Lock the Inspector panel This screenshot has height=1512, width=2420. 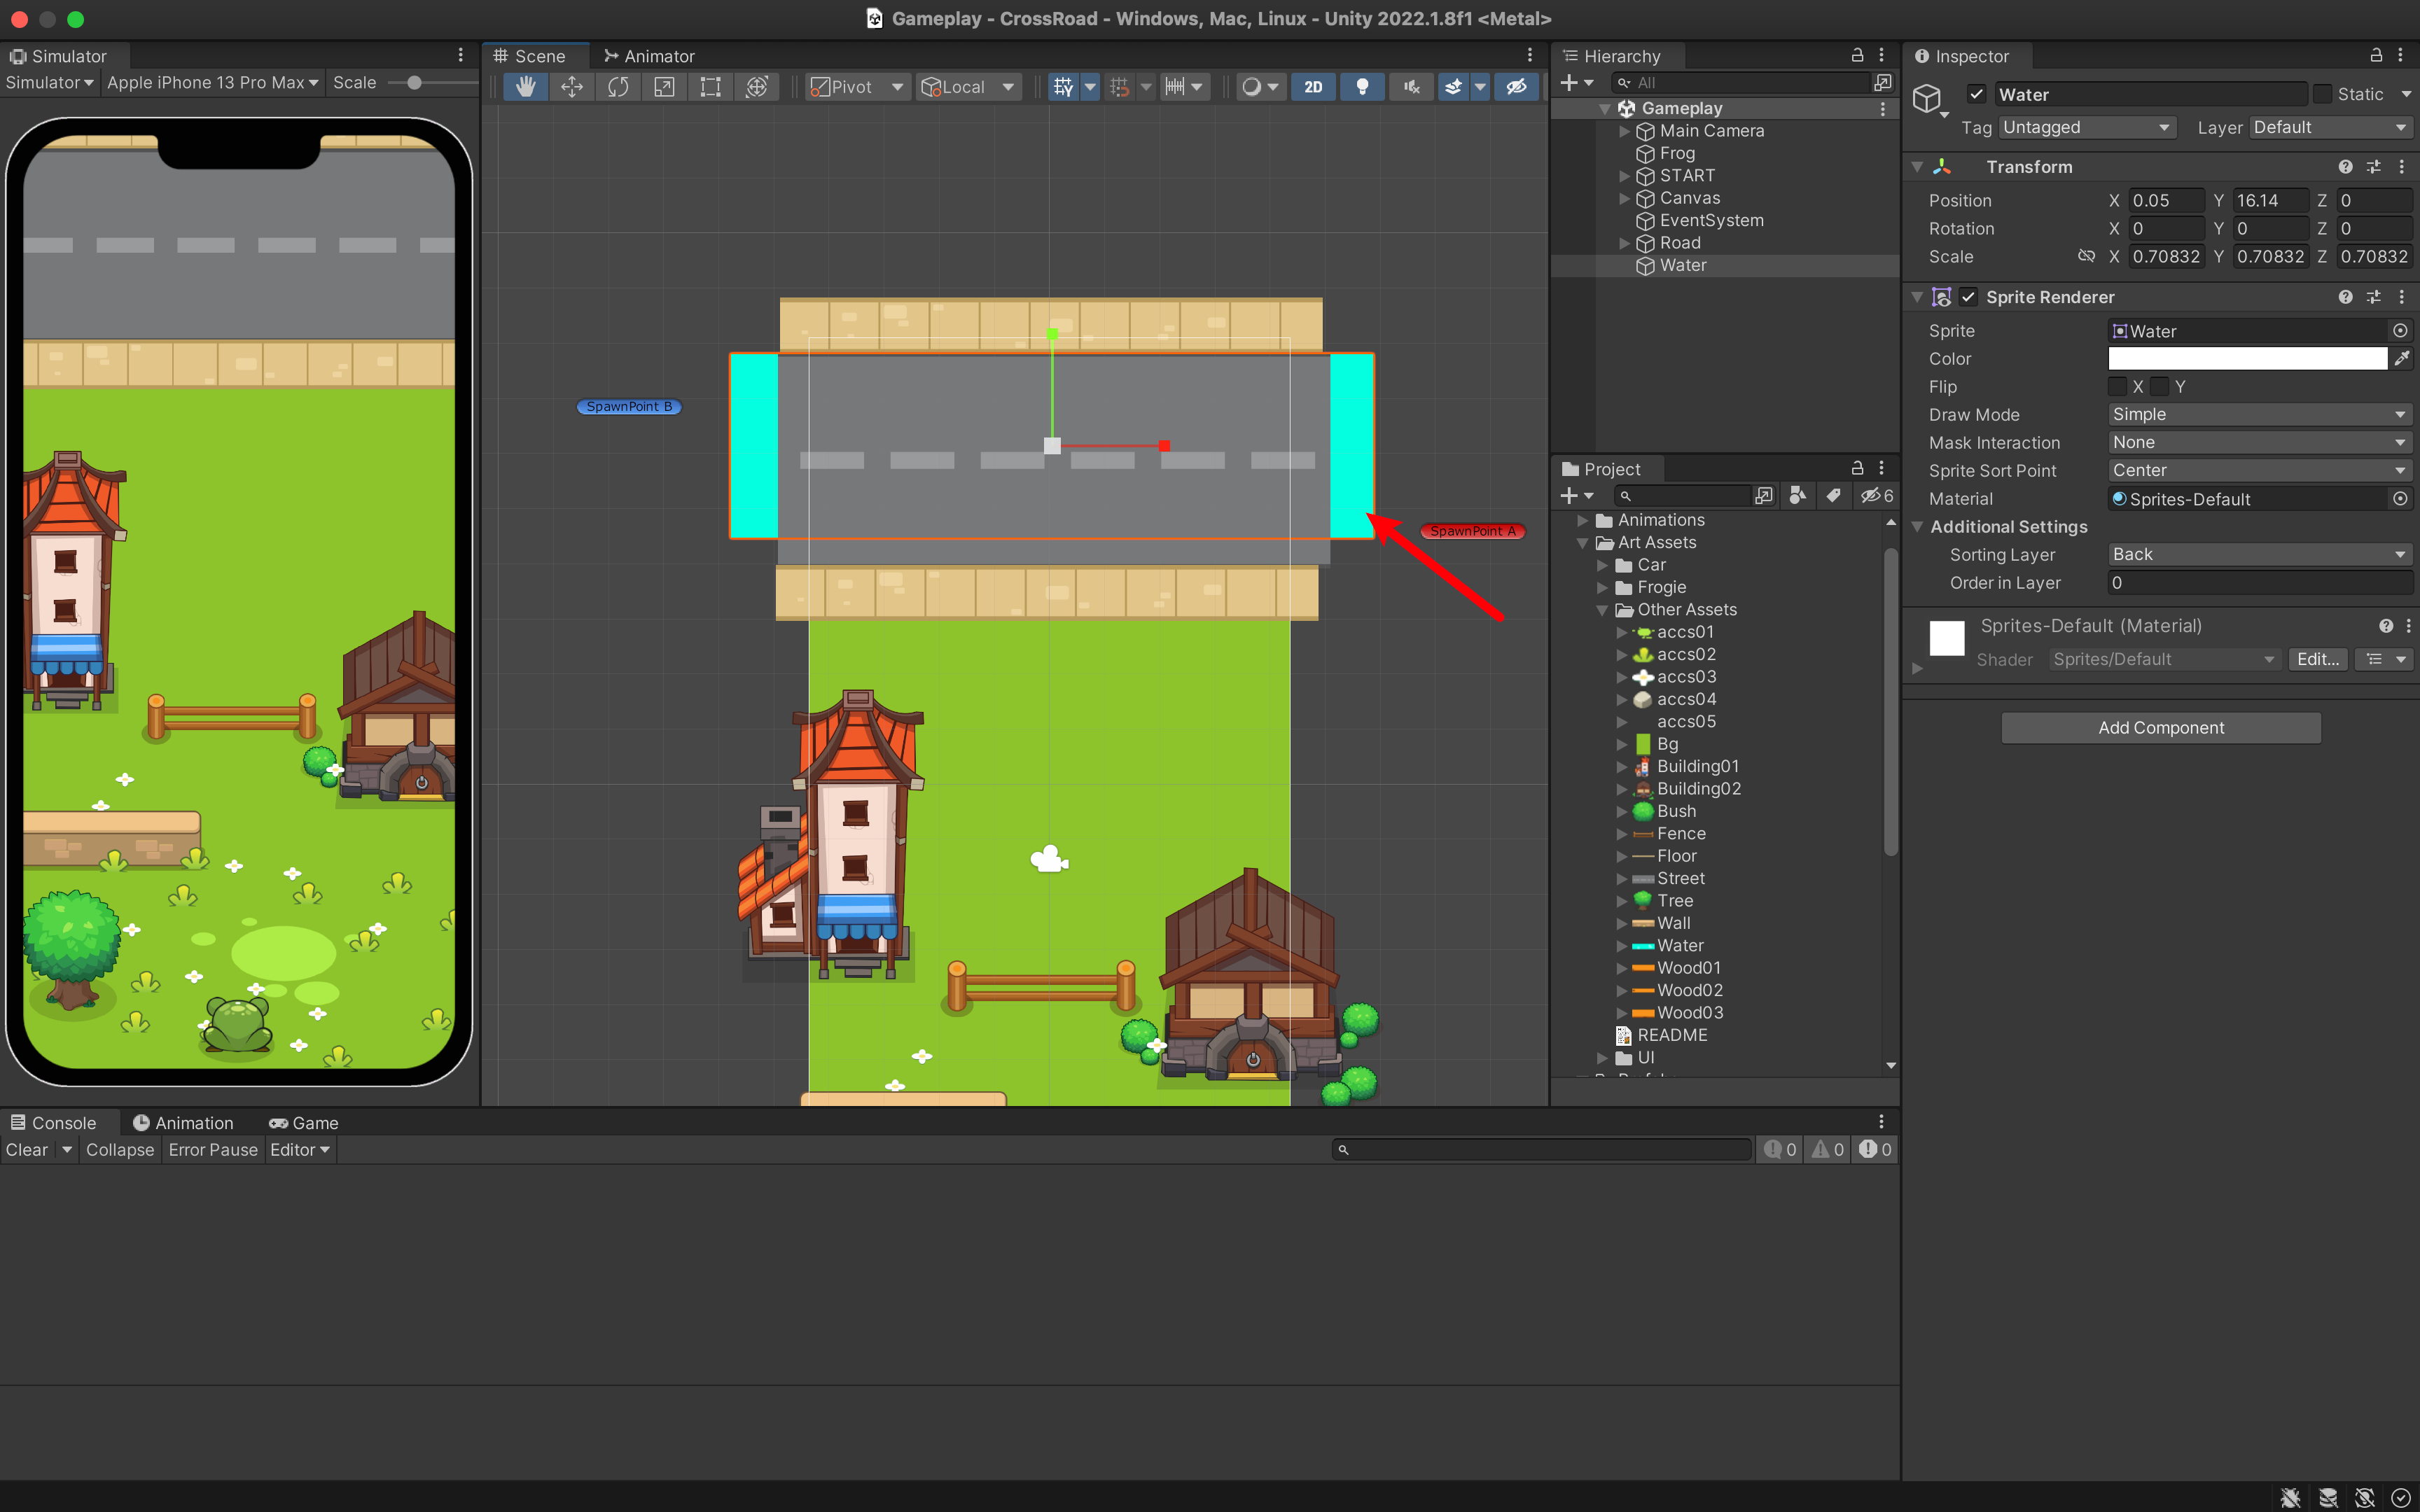tap(2376, 55)
